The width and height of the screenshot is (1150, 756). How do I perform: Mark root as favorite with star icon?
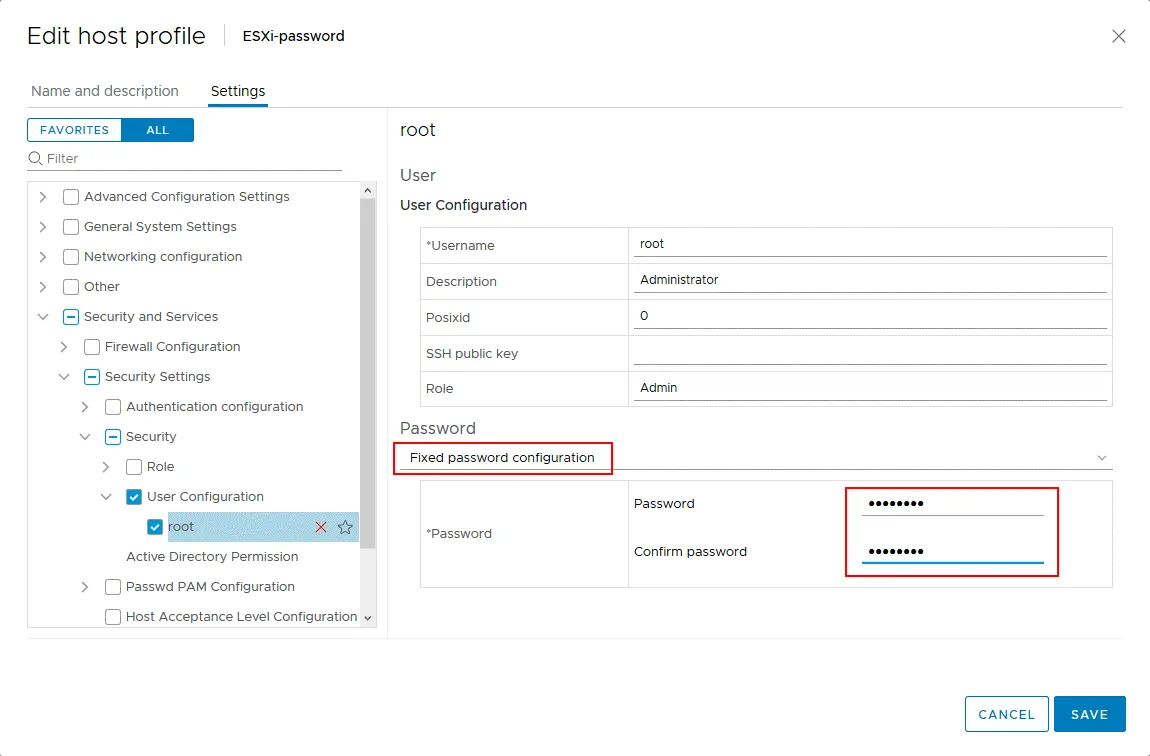pos(345,527)
